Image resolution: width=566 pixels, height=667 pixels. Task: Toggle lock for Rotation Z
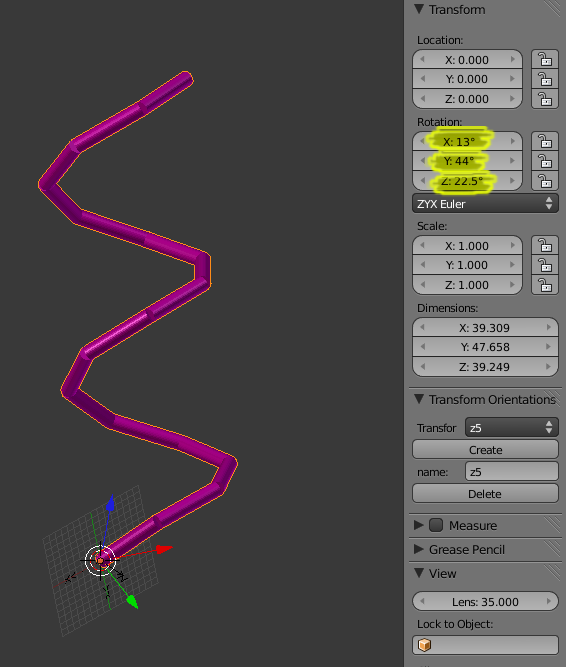click(545, 181)
